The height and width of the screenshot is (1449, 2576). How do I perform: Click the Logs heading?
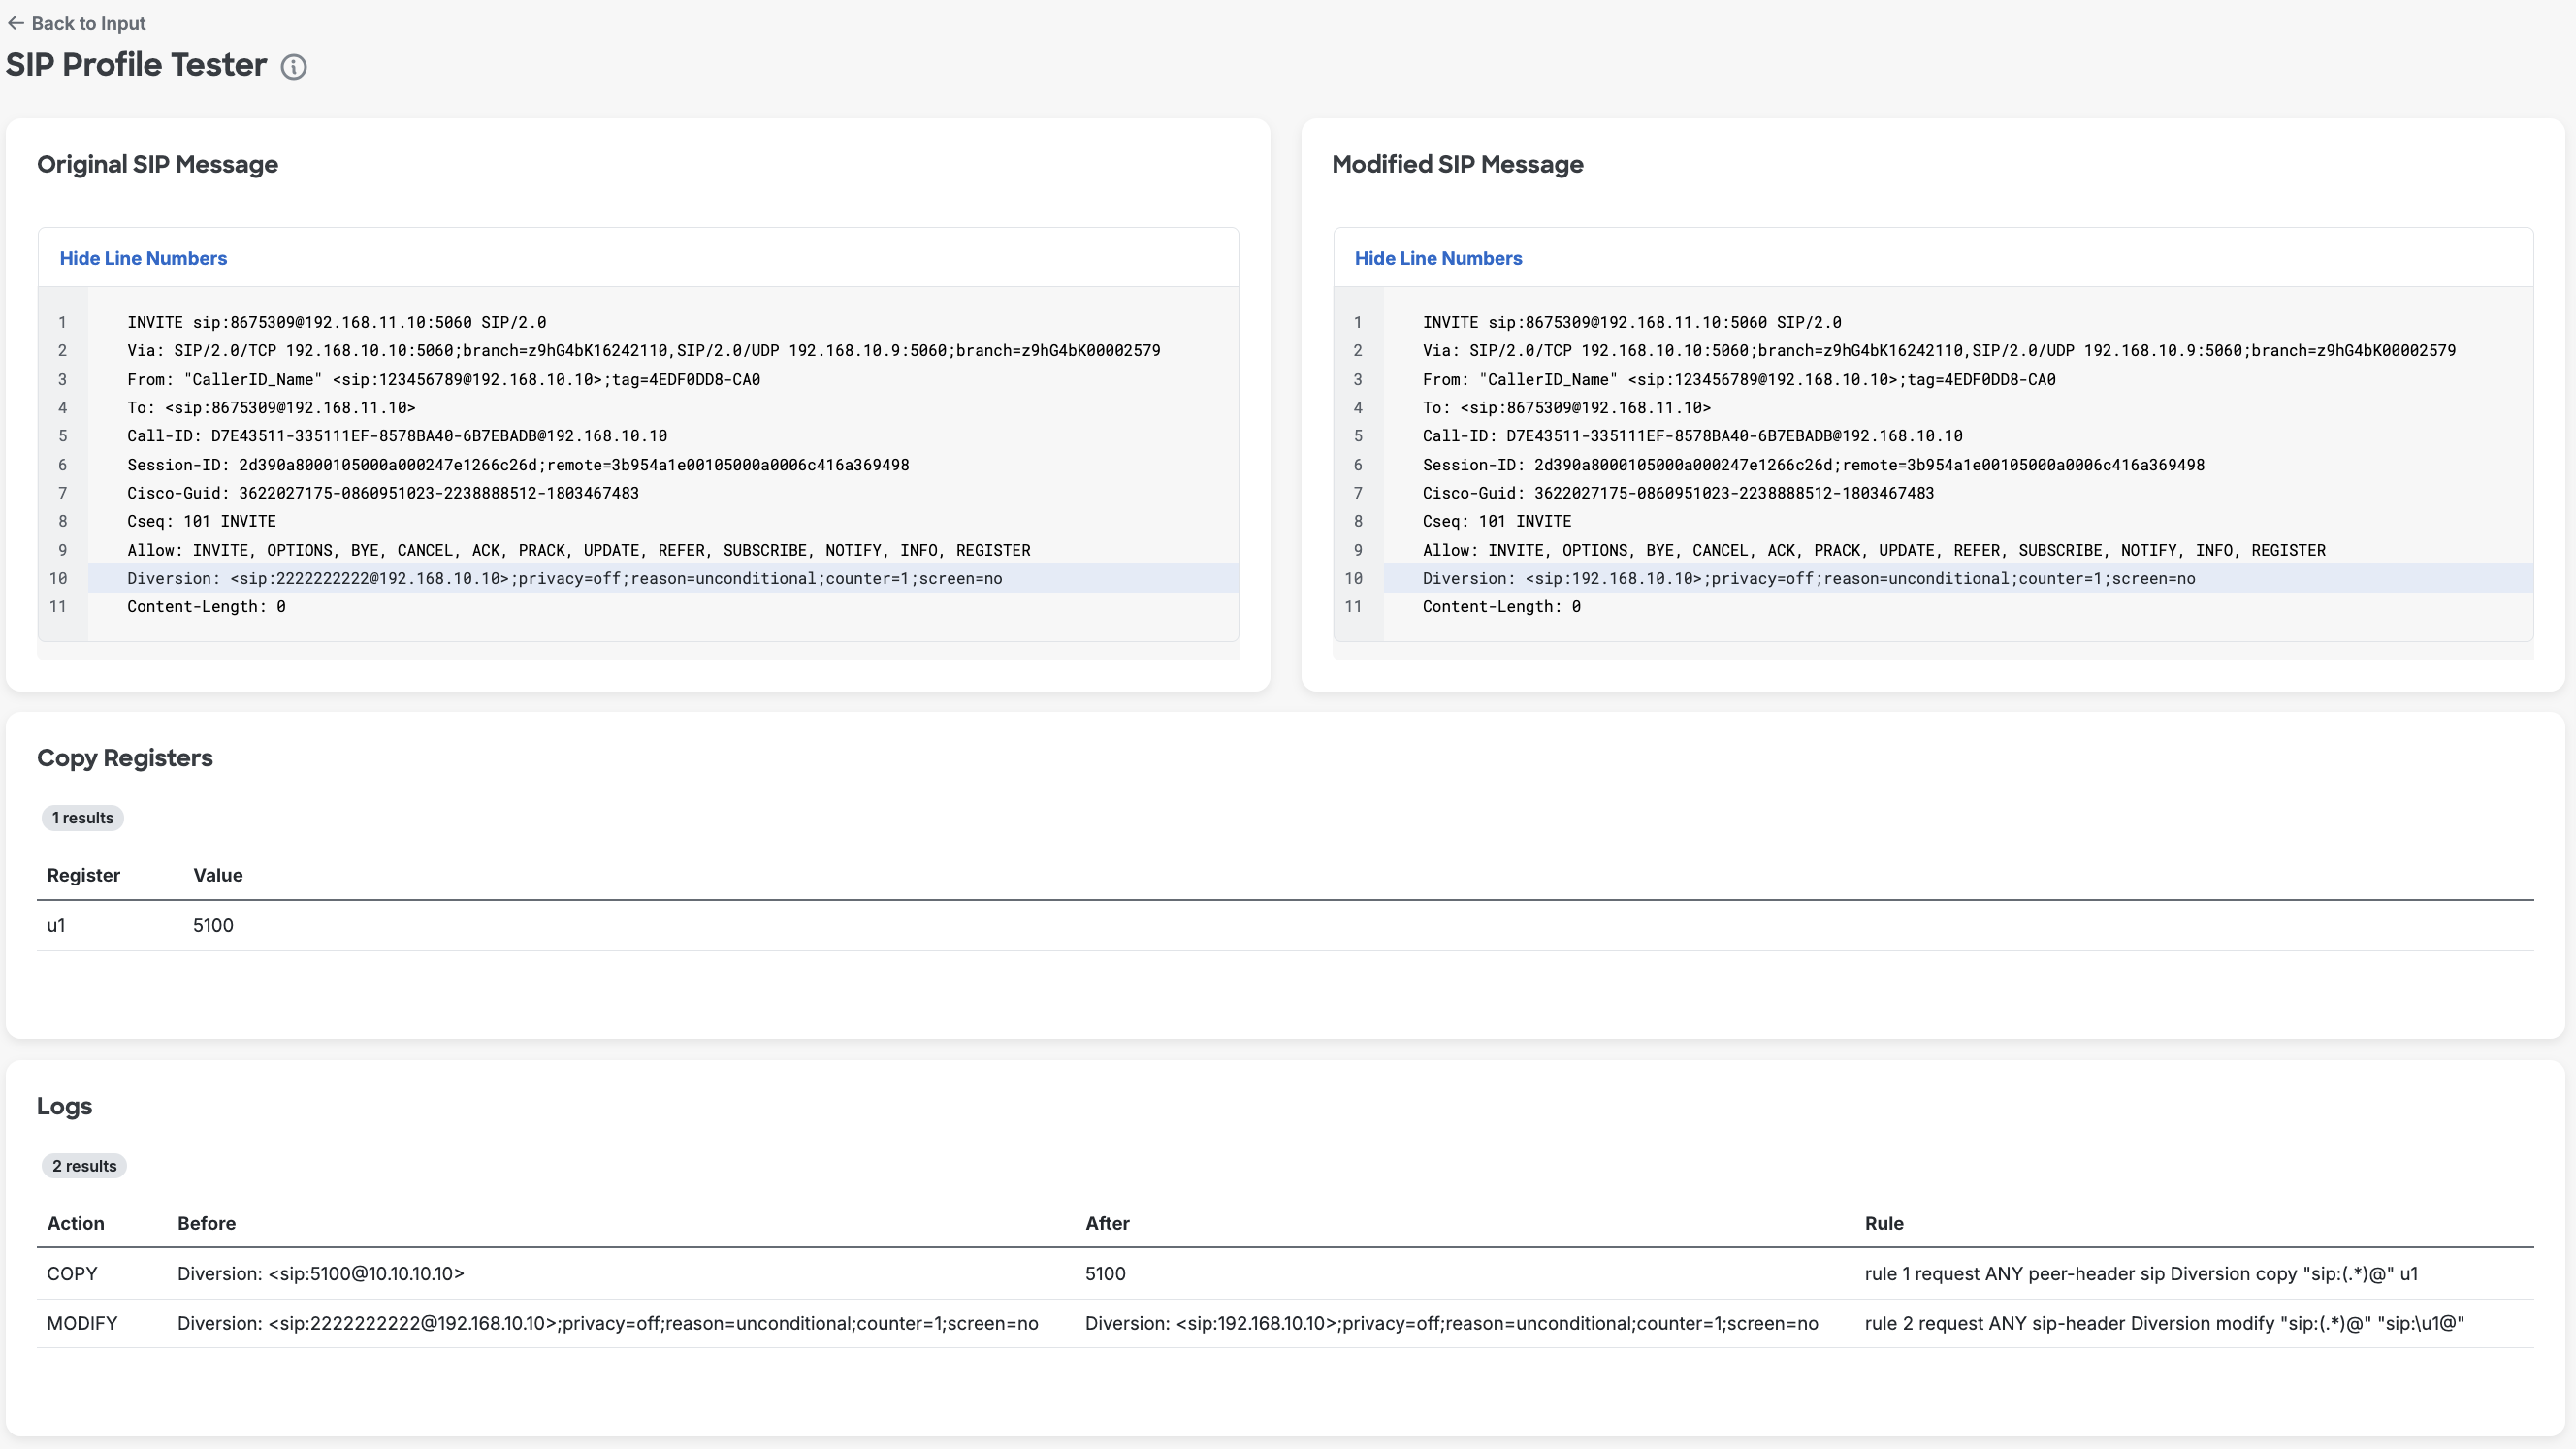point(64,1106)
